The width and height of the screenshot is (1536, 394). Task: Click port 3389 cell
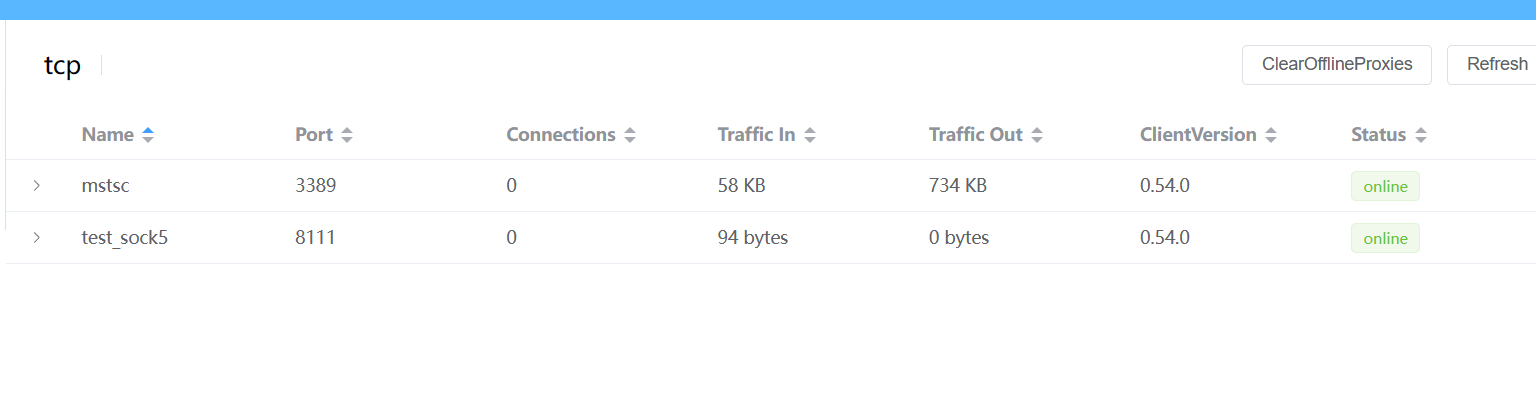(x=318, y=186)
